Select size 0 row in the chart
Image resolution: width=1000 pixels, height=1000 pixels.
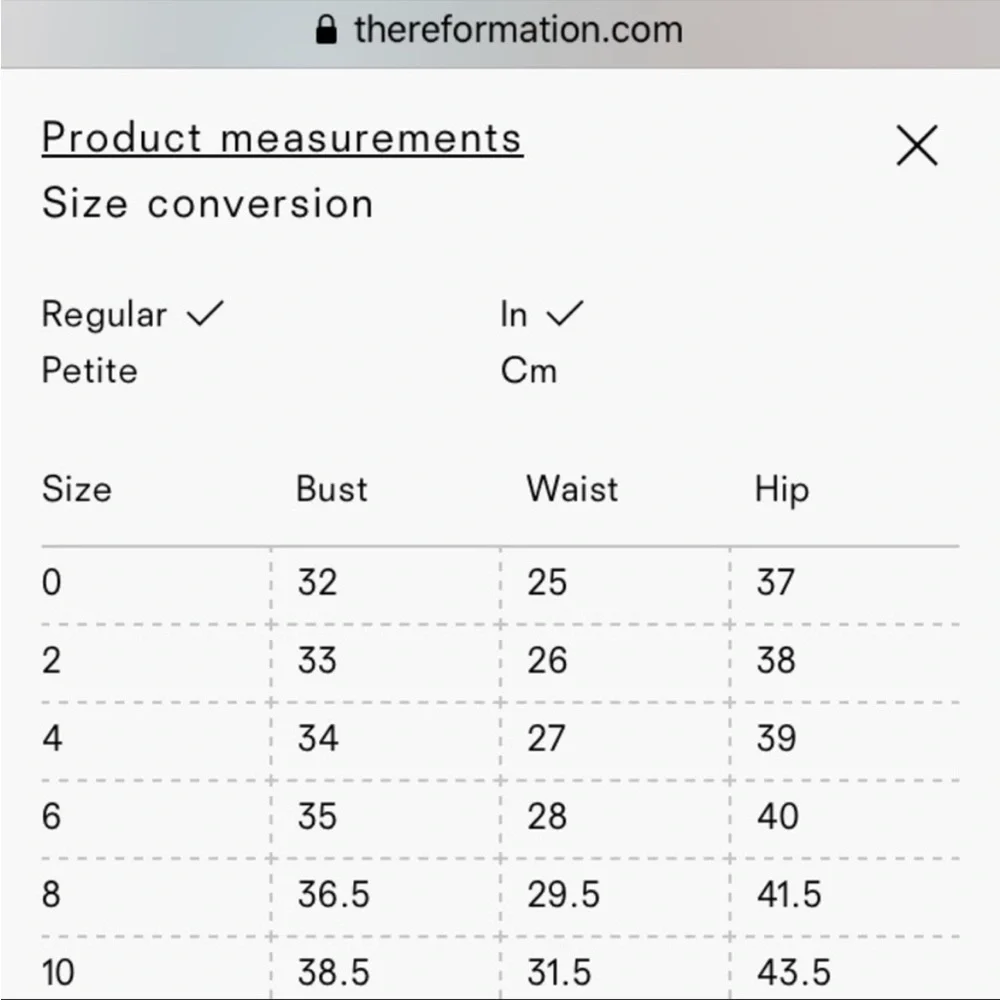[50, 582]
